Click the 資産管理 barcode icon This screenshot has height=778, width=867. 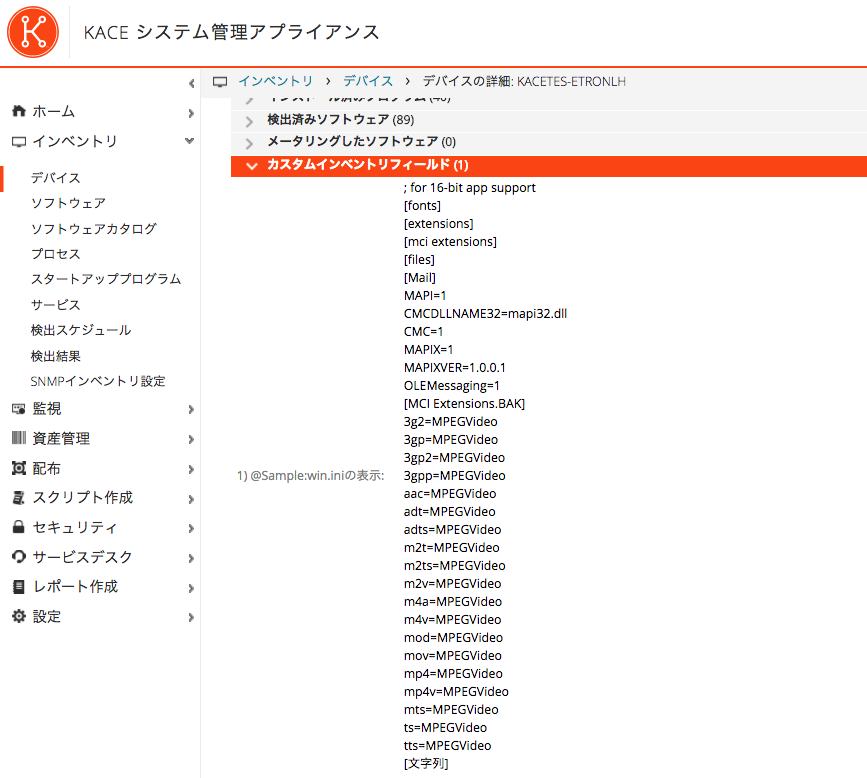[x=19, y=438]
